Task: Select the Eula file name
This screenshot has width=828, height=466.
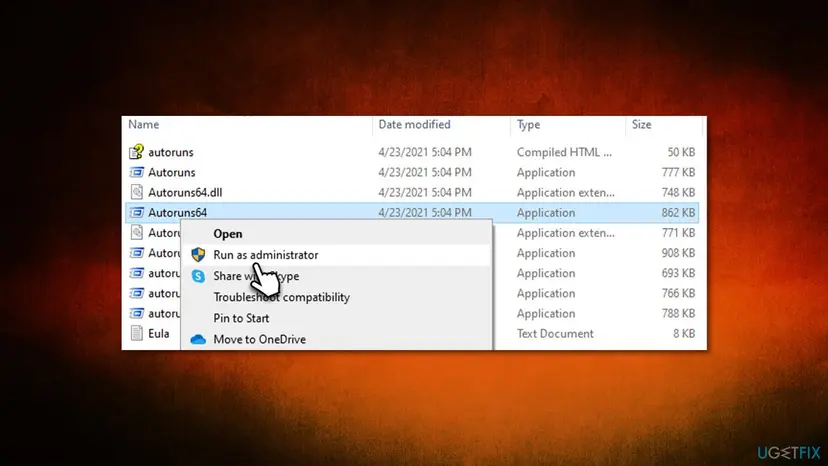Action: click(158, 333)
